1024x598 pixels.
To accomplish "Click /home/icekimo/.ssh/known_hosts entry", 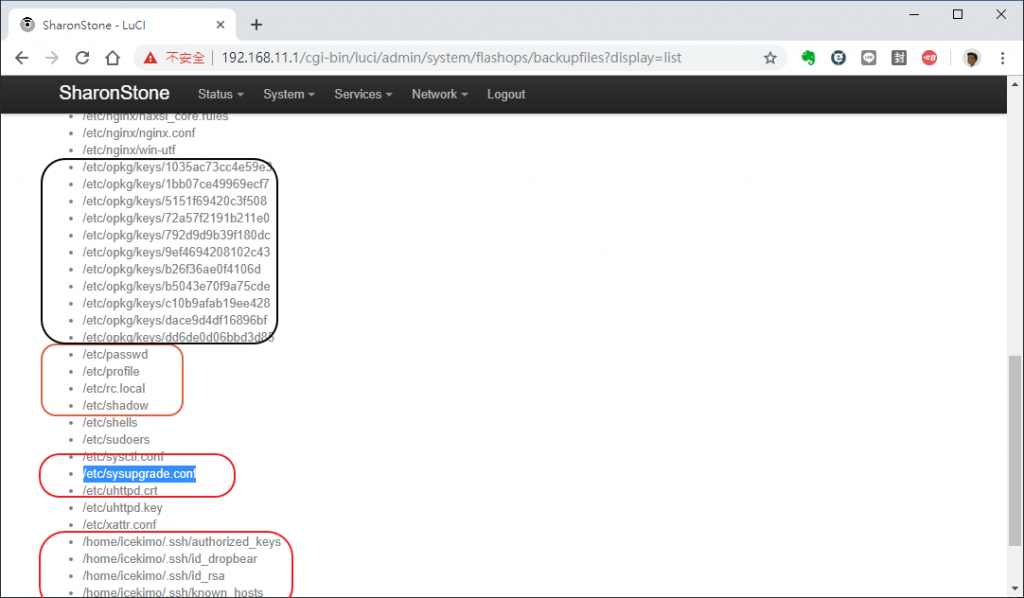I will [172, 592].
